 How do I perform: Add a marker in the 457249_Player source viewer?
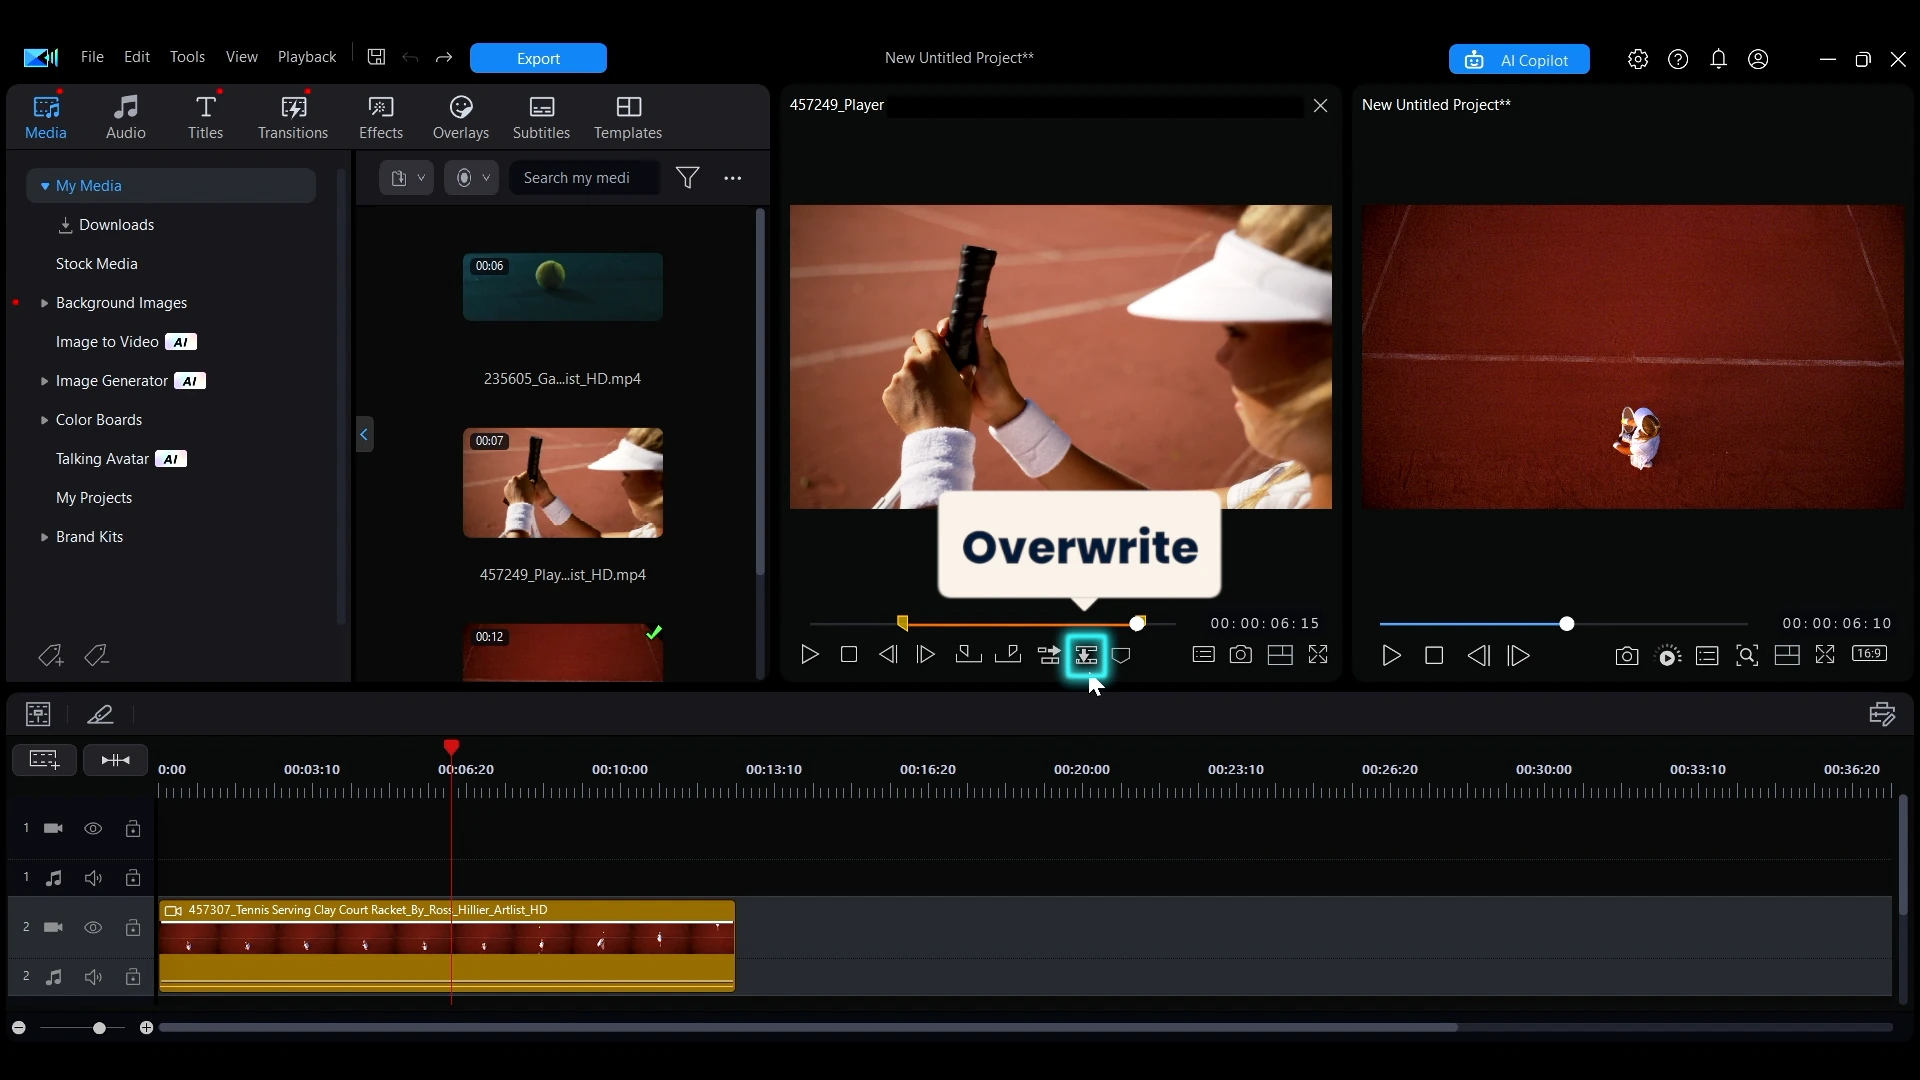1122,656
